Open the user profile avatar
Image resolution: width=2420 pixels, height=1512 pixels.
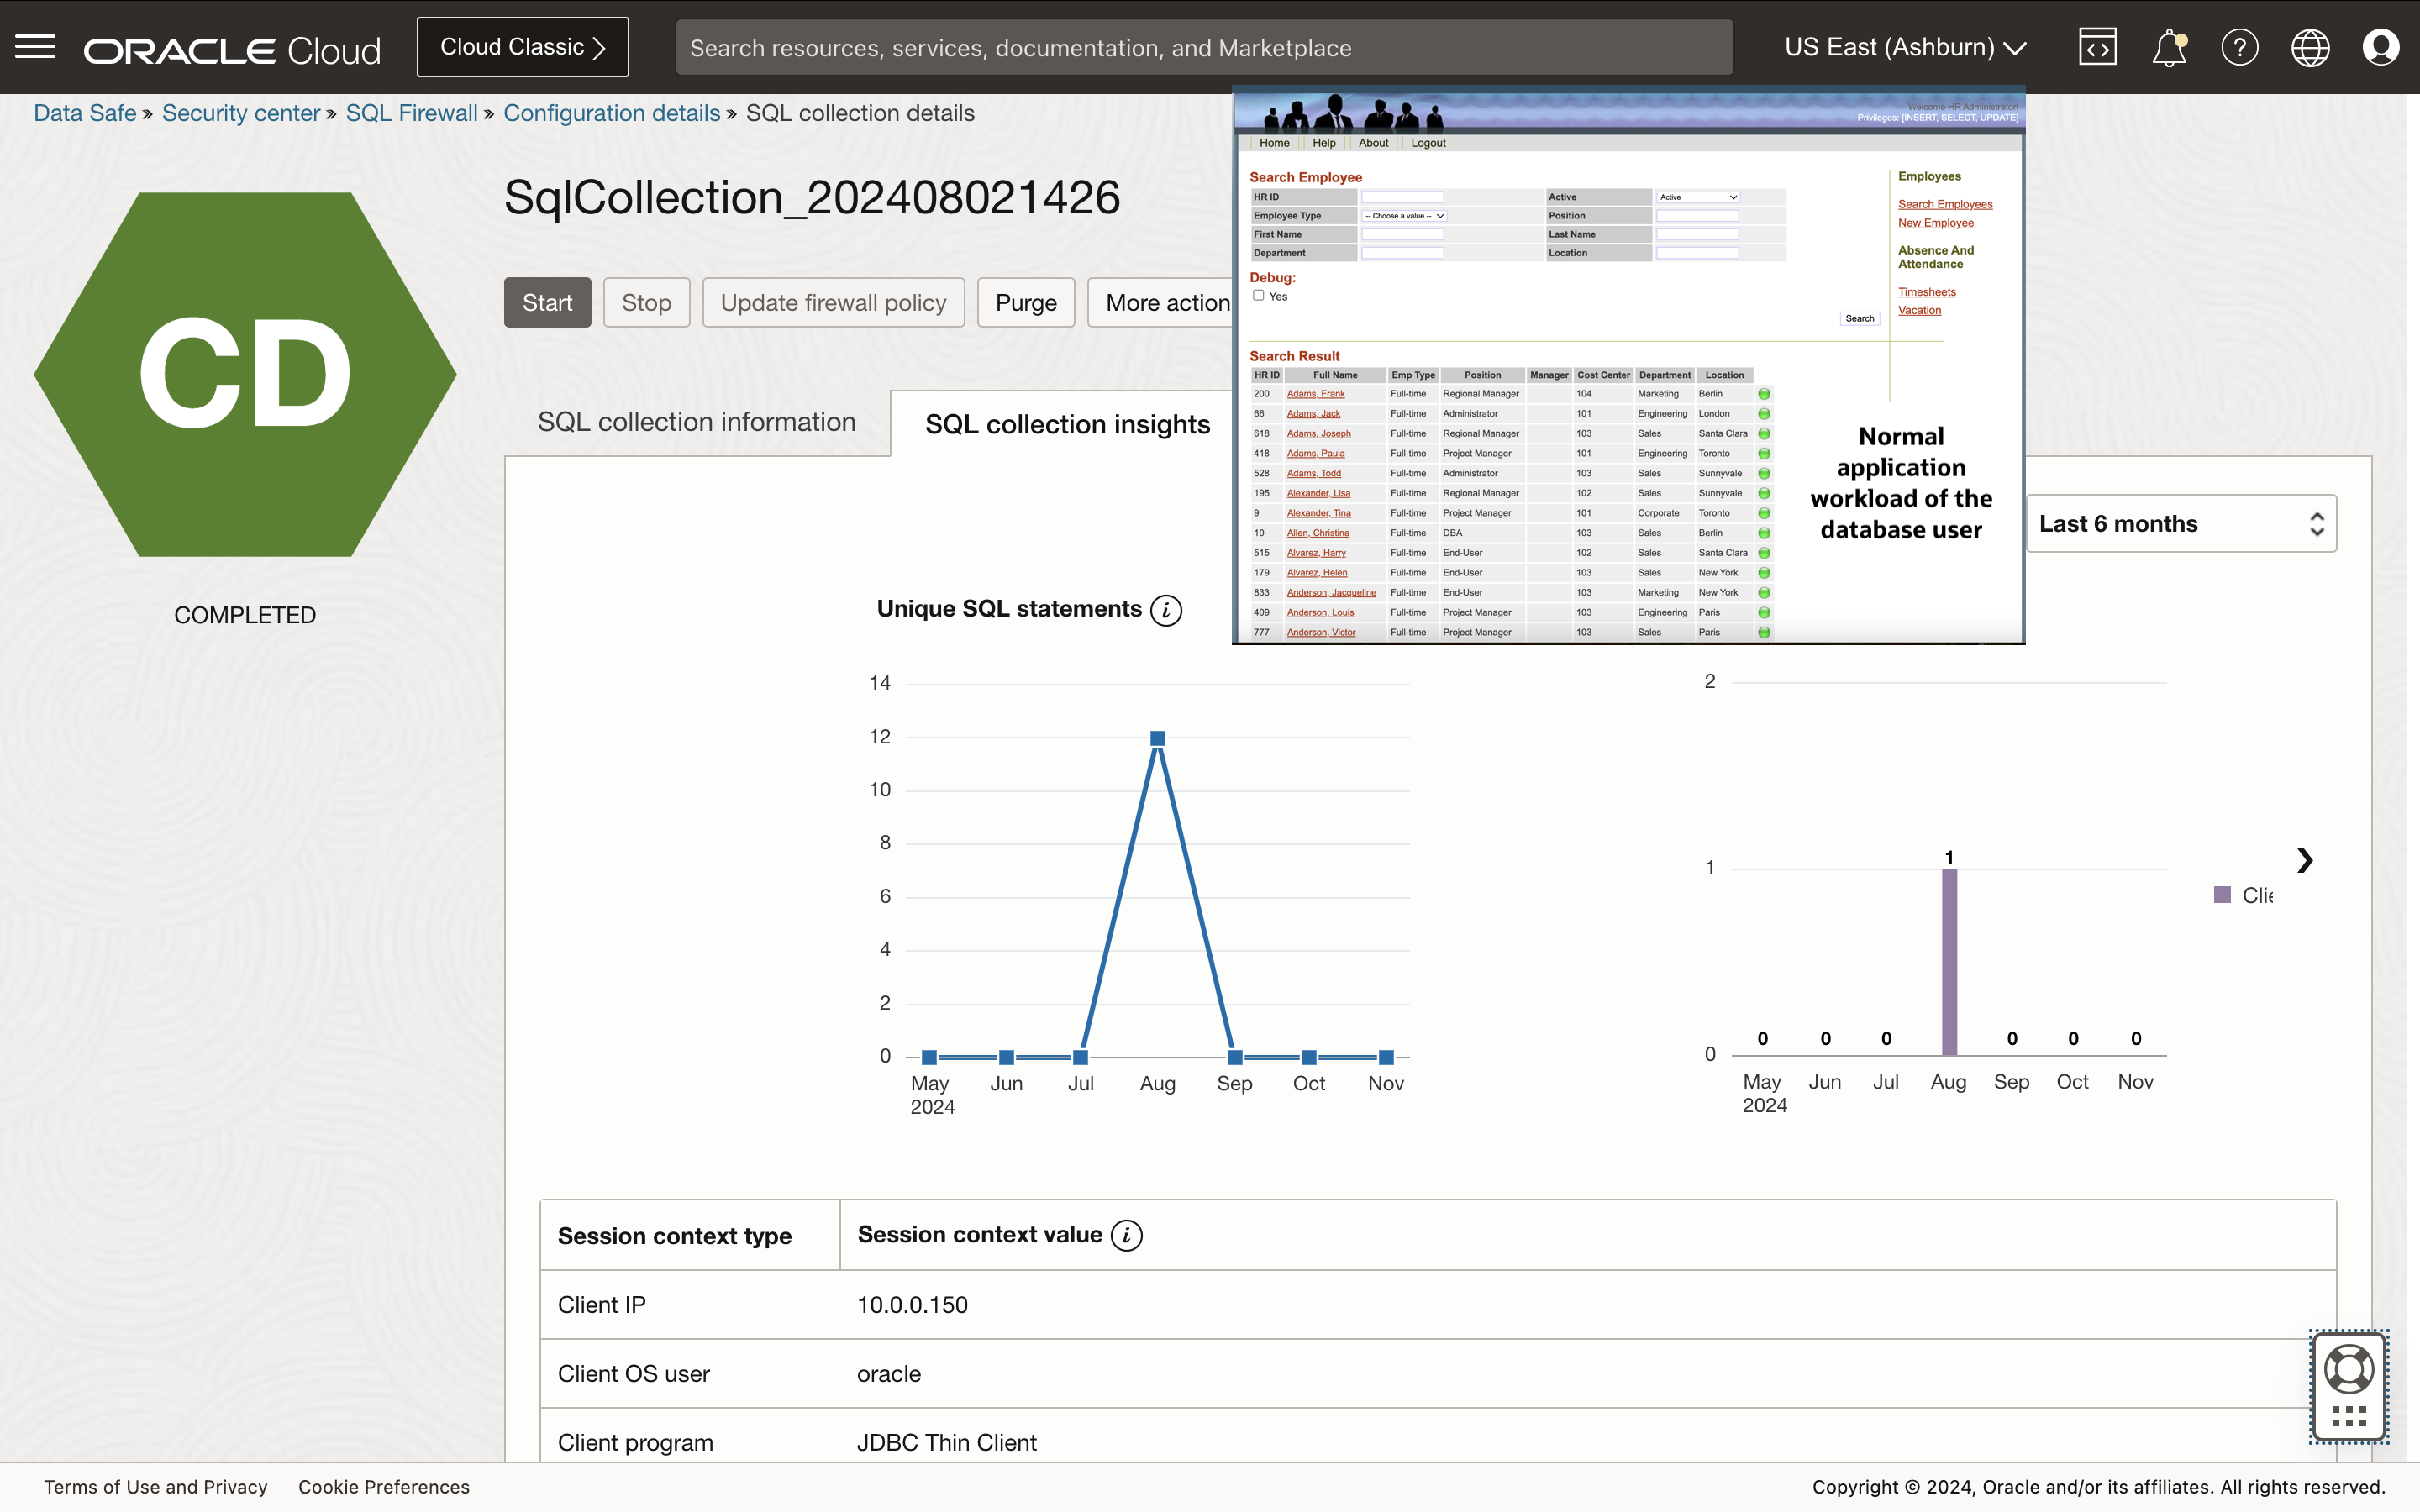point(2381,46)
